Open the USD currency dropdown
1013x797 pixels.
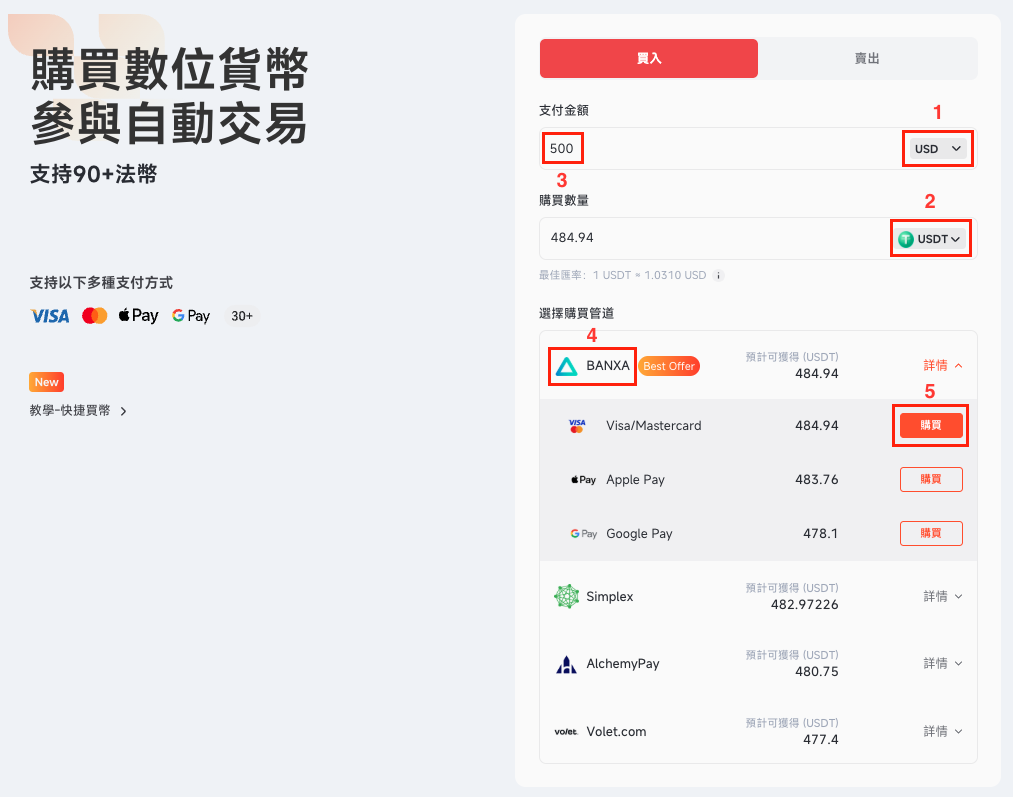click(938, 149)
